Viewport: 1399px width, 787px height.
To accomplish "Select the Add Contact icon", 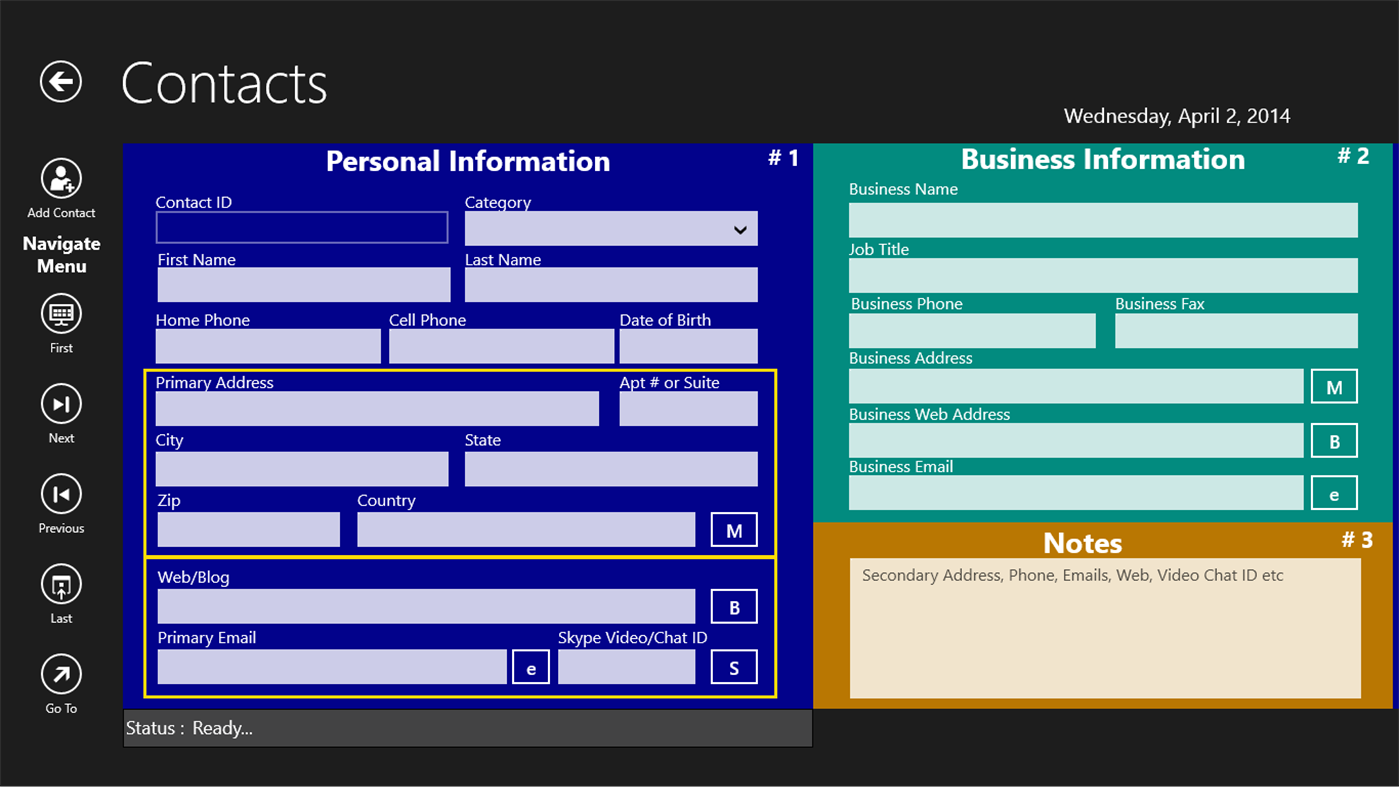I will [60, 180].
